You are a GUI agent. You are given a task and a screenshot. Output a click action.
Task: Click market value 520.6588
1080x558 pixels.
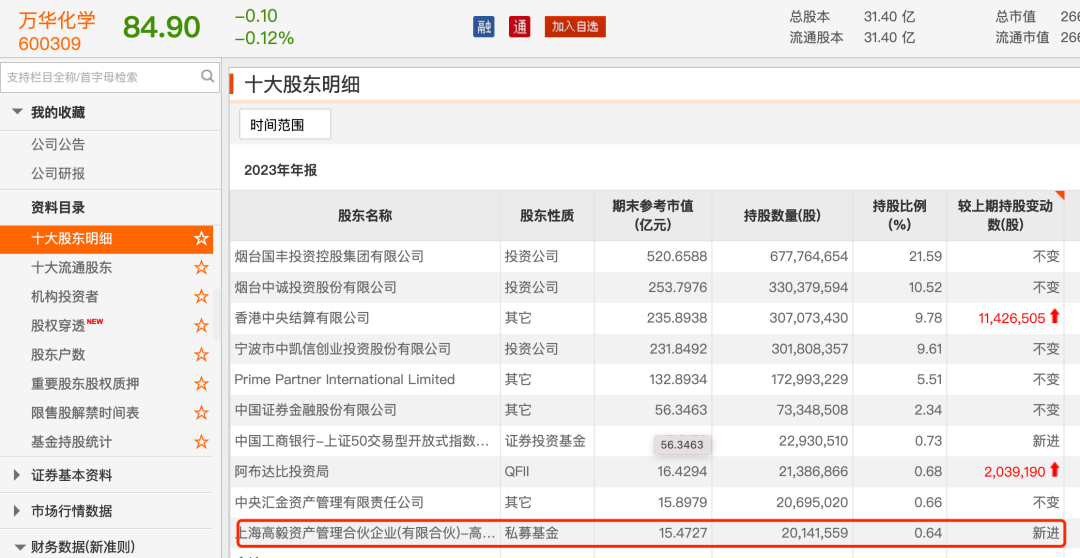tap(677, 257)
